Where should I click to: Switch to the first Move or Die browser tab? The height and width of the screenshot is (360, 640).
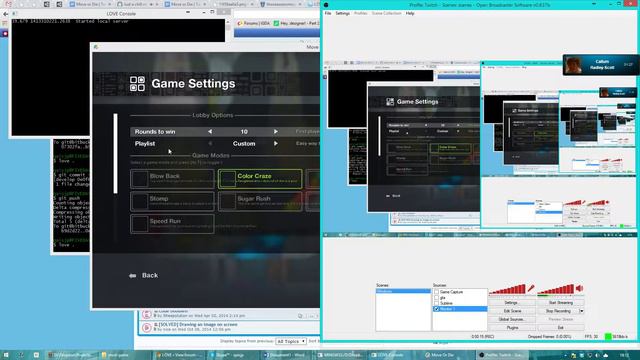(x=91, y=4)
